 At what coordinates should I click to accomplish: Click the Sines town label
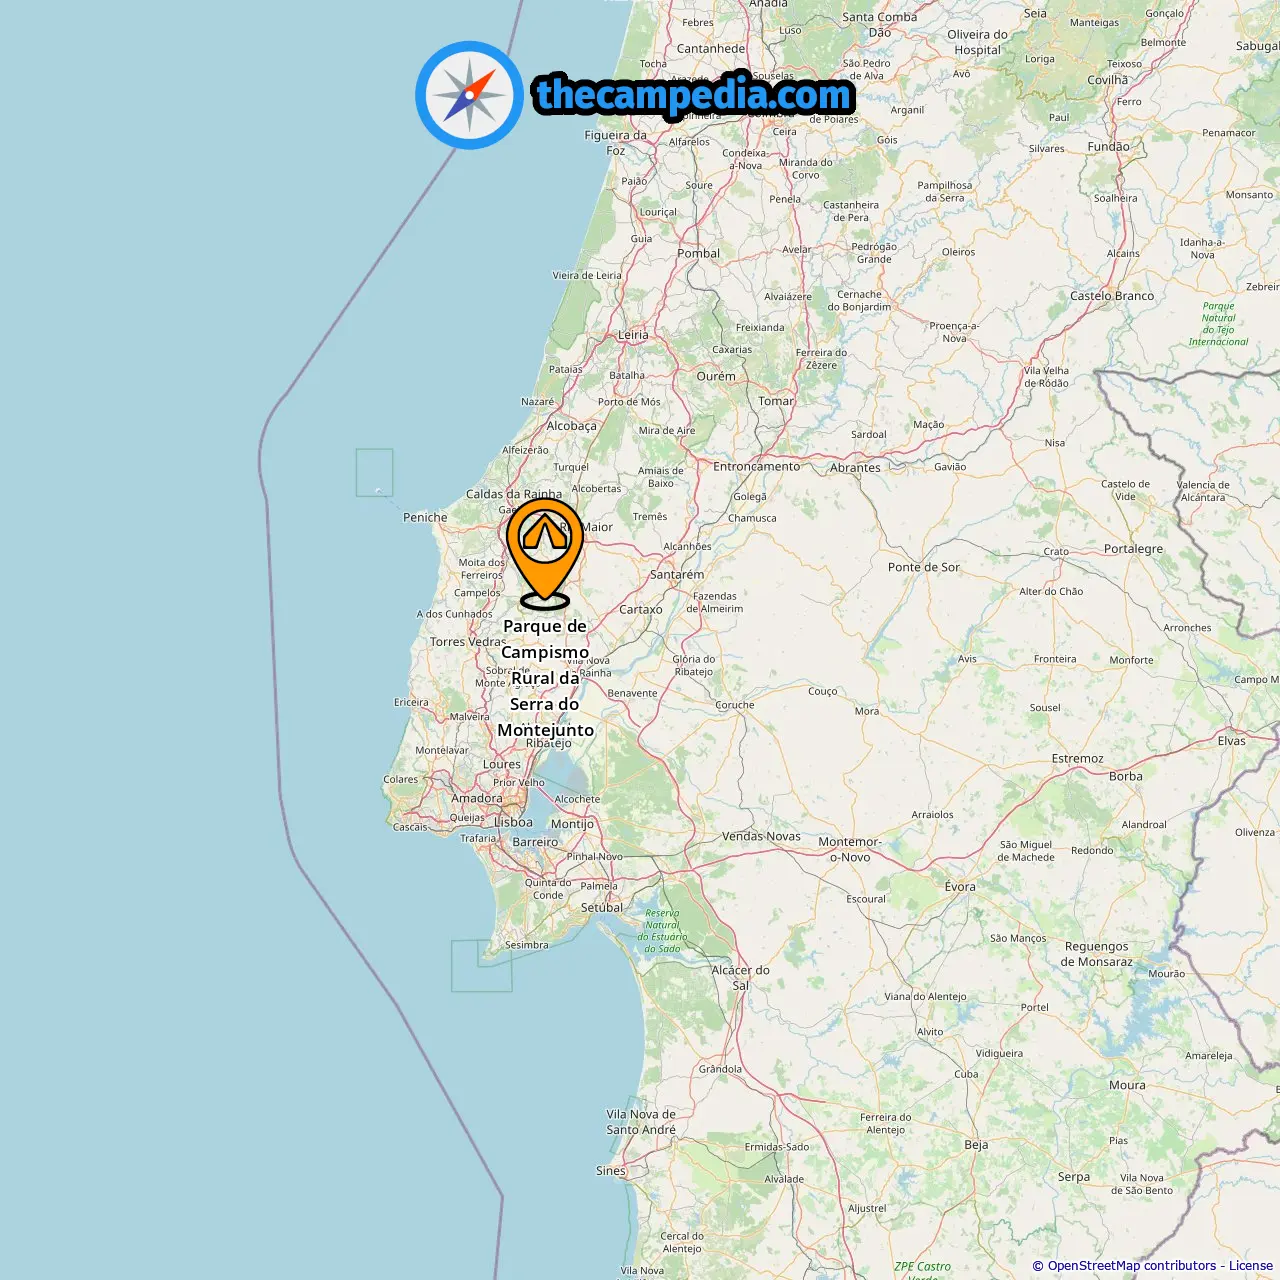611,1171
